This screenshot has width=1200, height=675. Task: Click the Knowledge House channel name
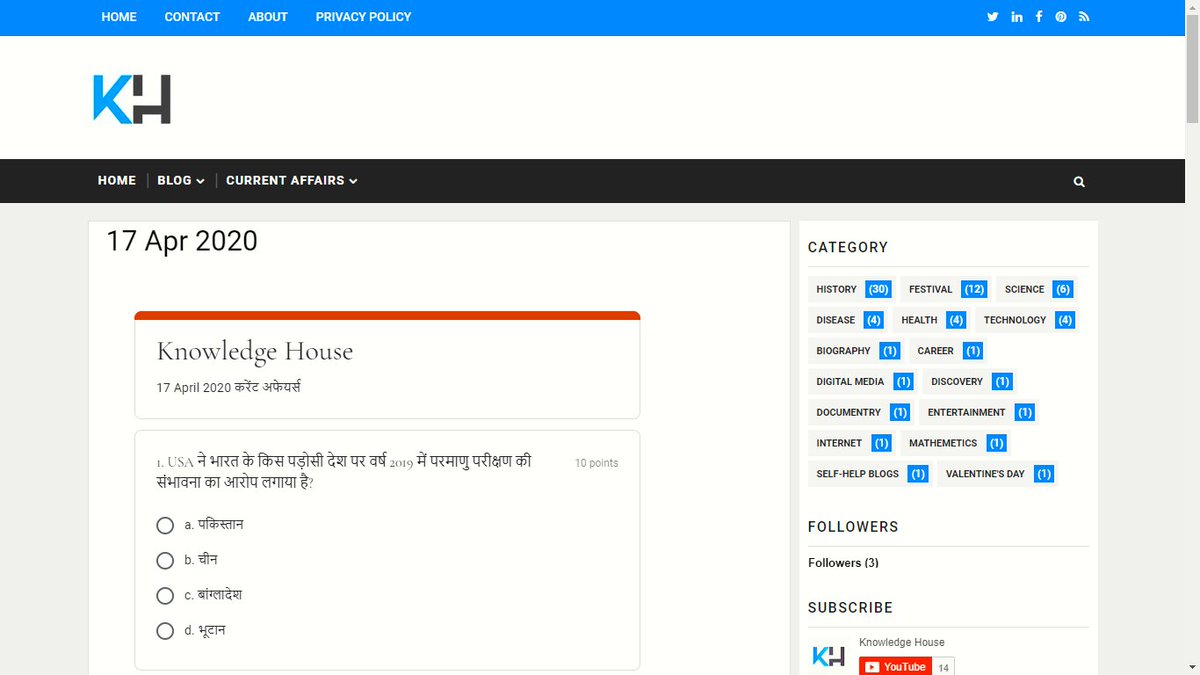(901, 642)
